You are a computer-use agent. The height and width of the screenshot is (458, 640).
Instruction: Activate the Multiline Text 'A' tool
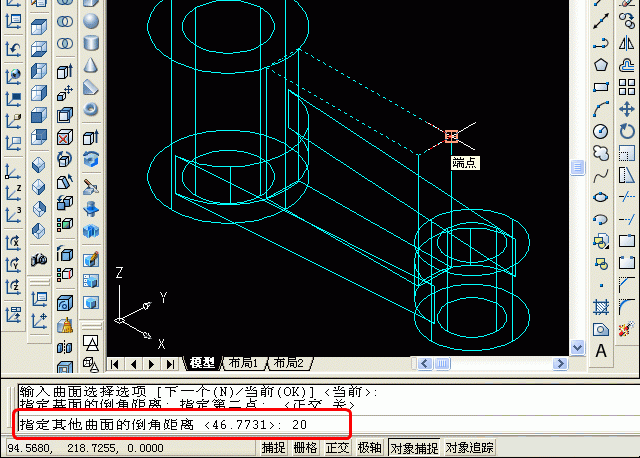601,350
